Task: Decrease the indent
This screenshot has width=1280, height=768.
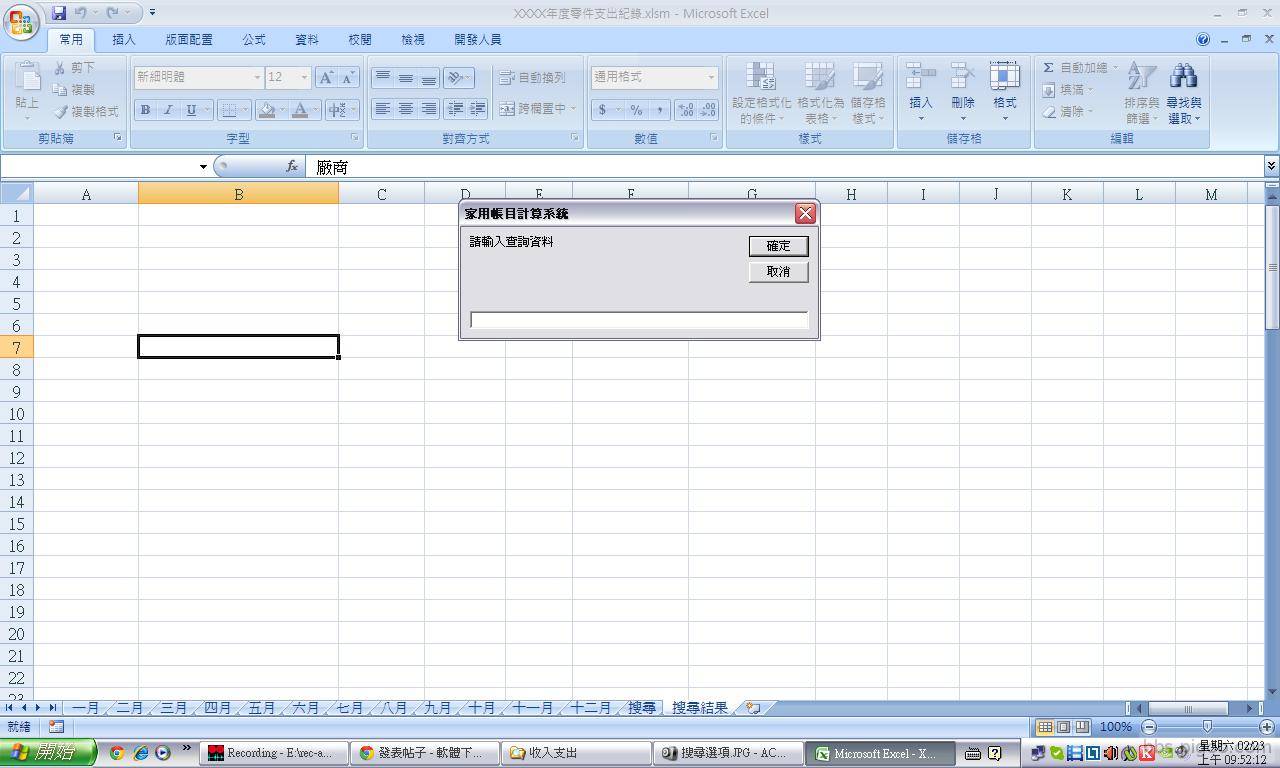Action: [455, 108]
